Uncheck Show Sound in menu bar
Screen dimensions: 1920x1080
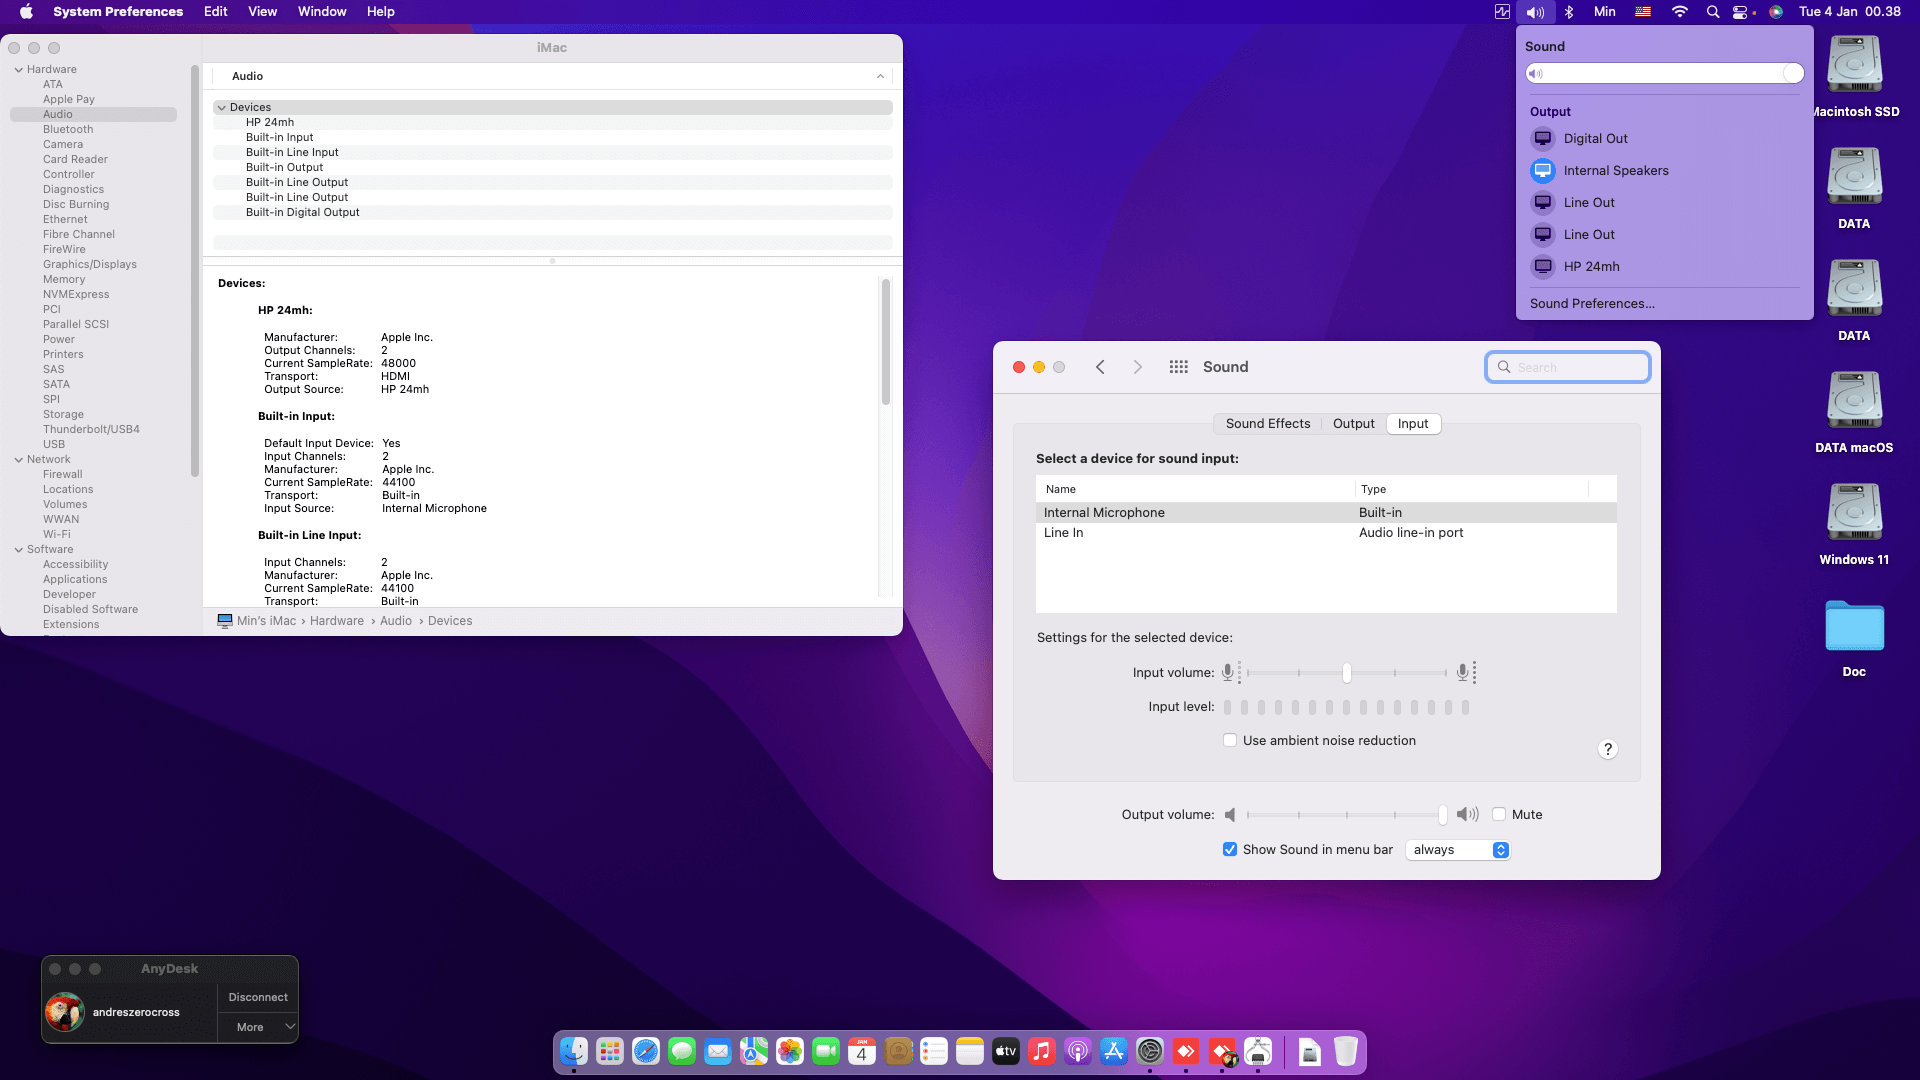[x=1230, y=850]
